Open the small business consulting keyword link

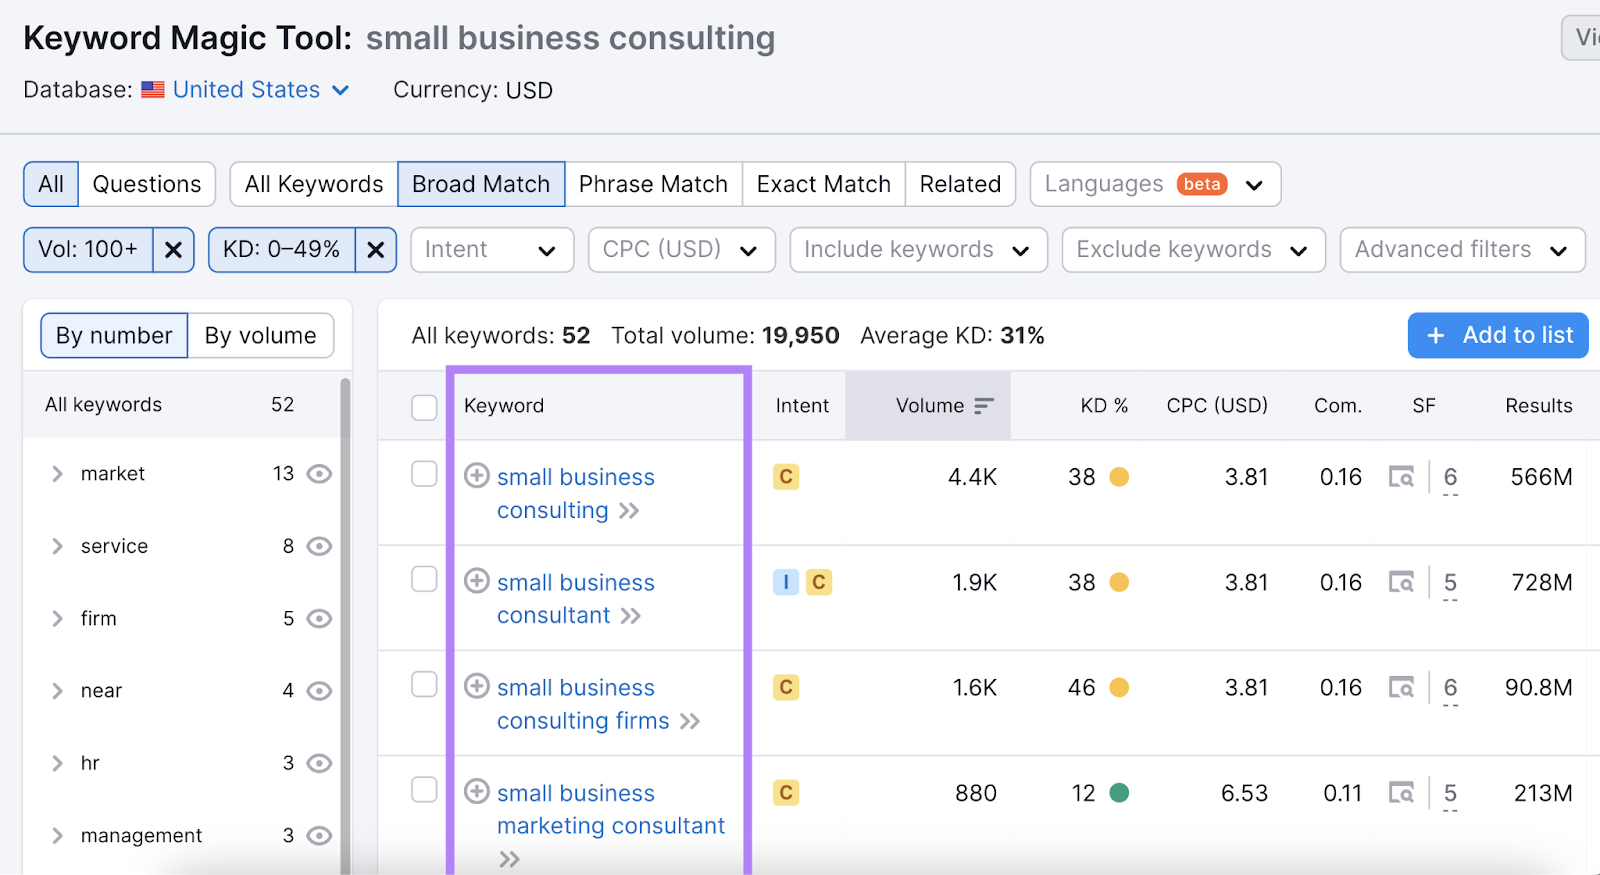pyautogui.click(x=576, y=494)
